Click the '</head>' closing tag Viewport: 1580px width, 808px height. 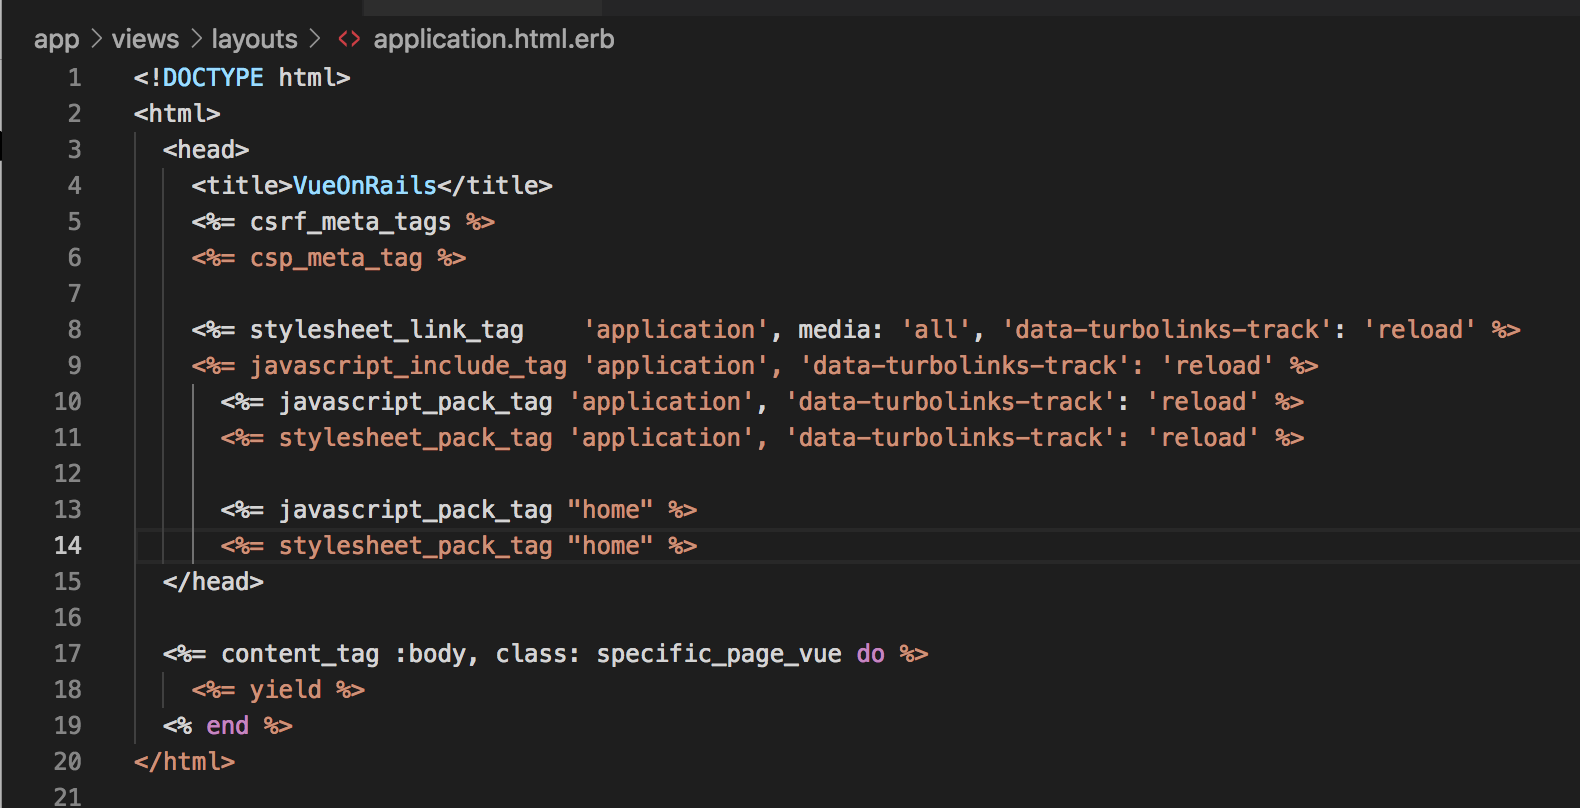click(213, 582)
